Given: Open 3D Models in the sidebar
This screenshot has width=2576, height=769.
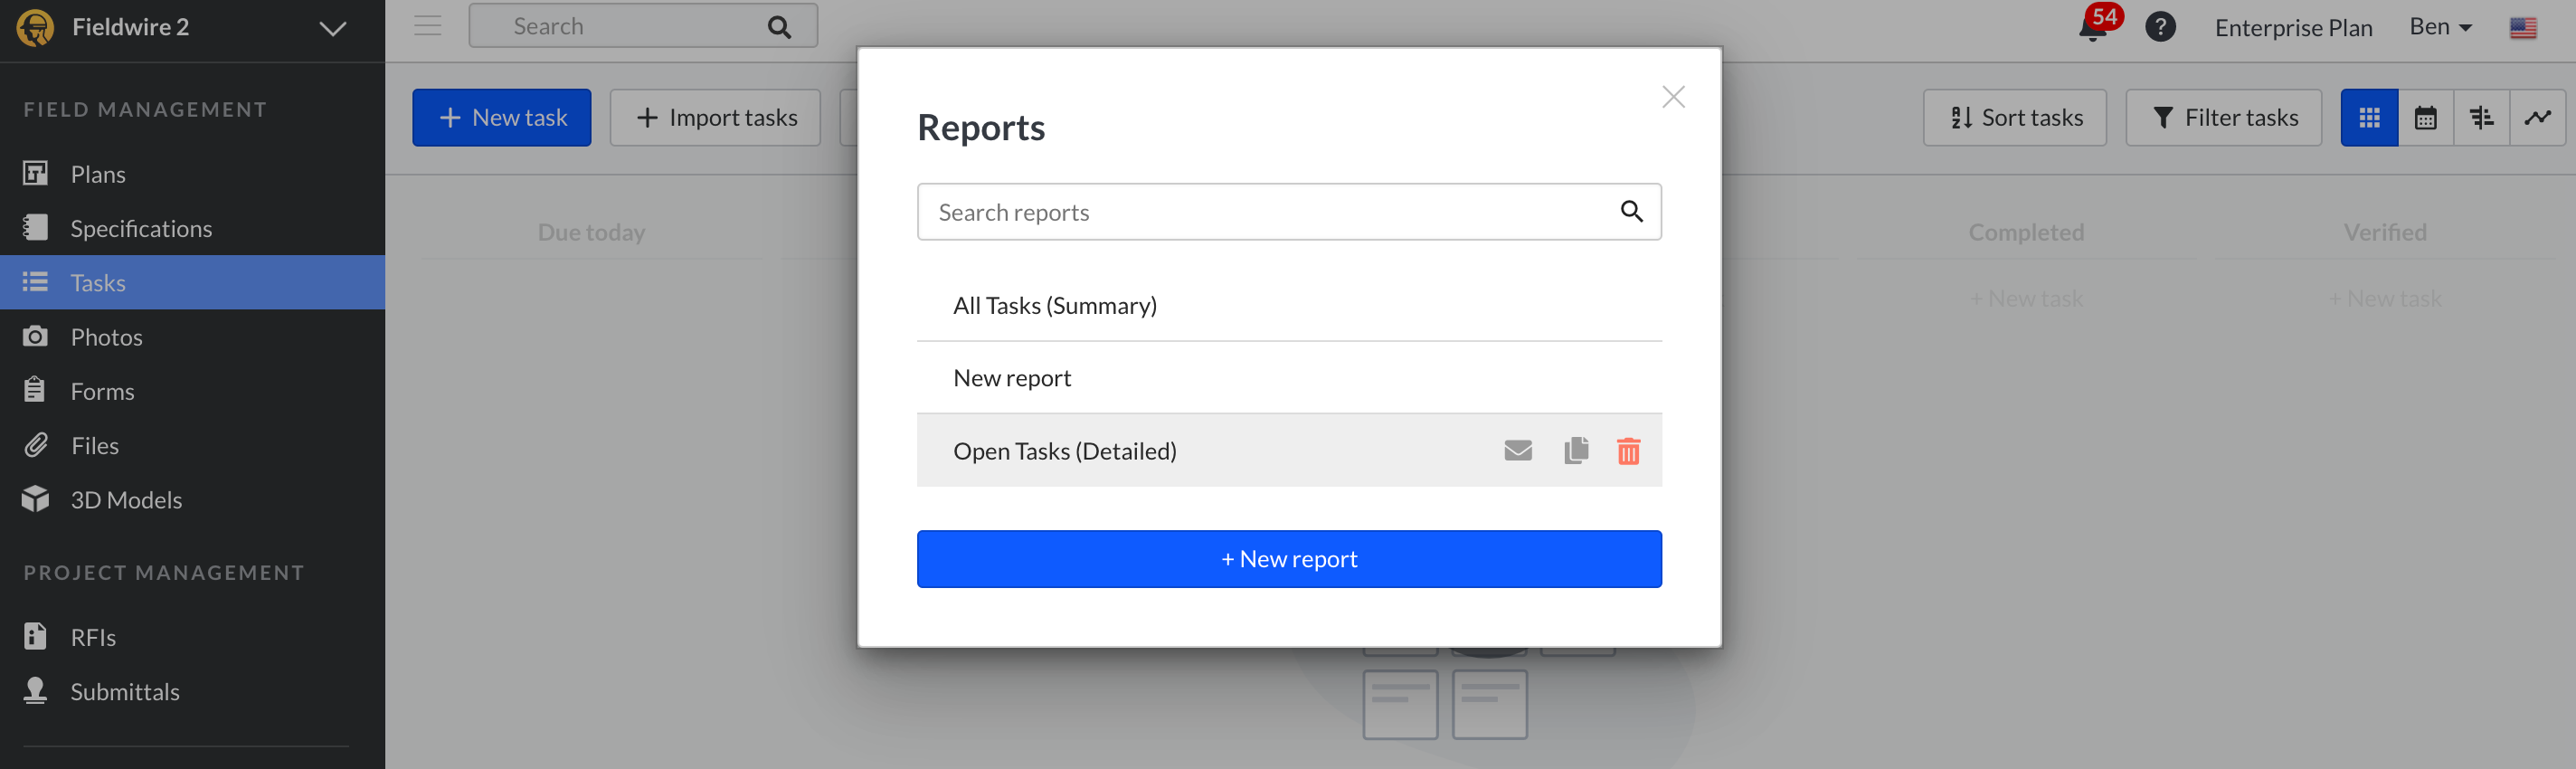Looking at the screenshot, I should pos(192,499).
